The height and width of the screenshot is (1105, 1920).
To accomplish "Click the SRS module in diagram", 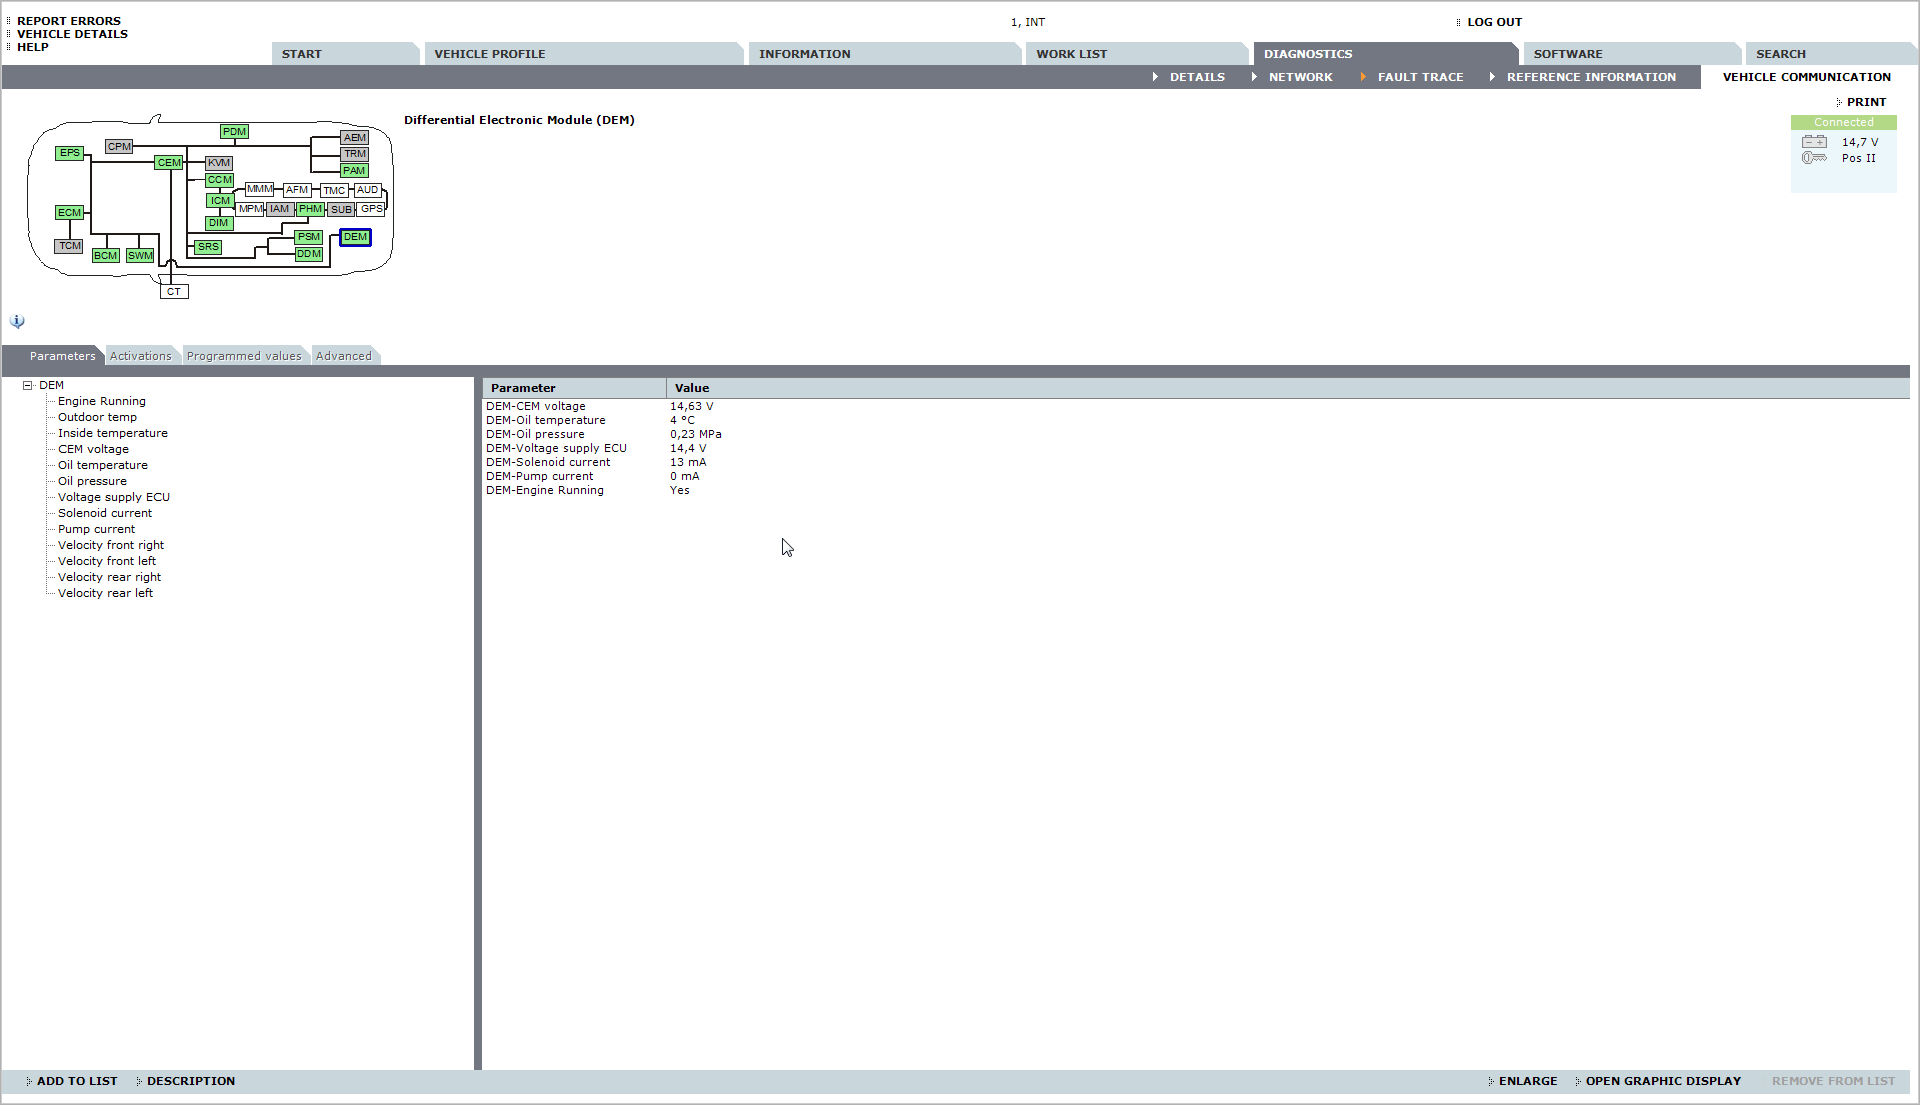I will point(208,246).
